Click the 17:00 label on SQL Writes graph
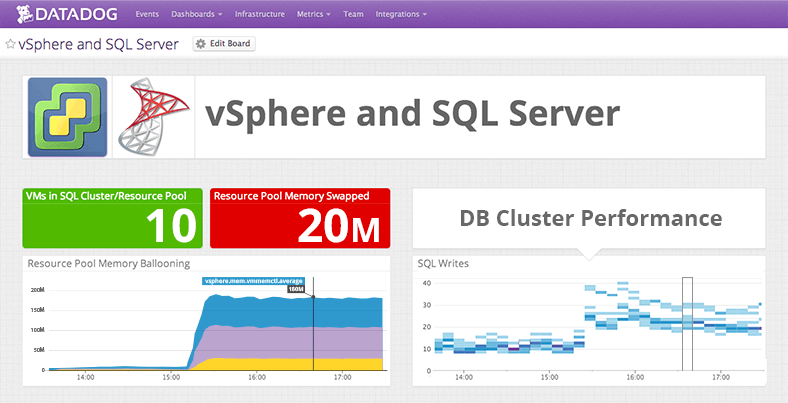This screenshot has width=788, height=403. (721, 376)
